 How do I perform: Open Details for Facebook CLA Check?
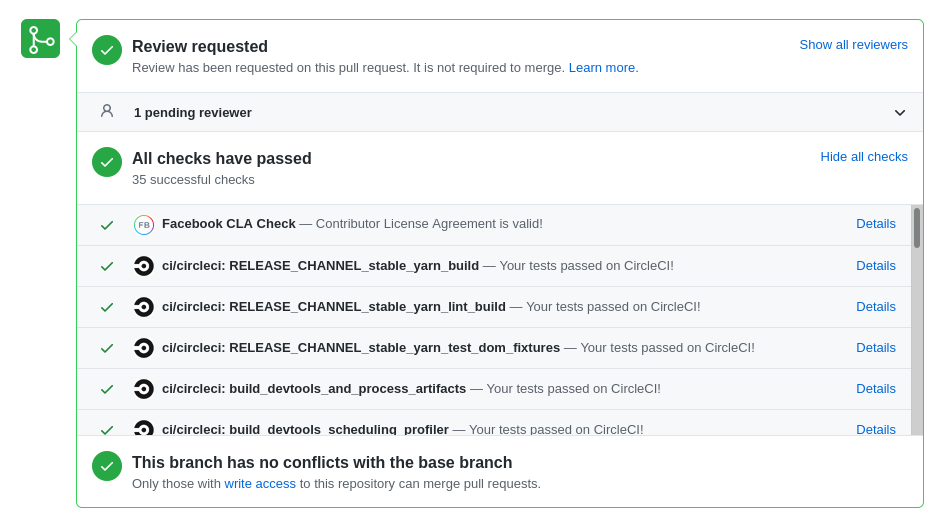coord(876,224)
